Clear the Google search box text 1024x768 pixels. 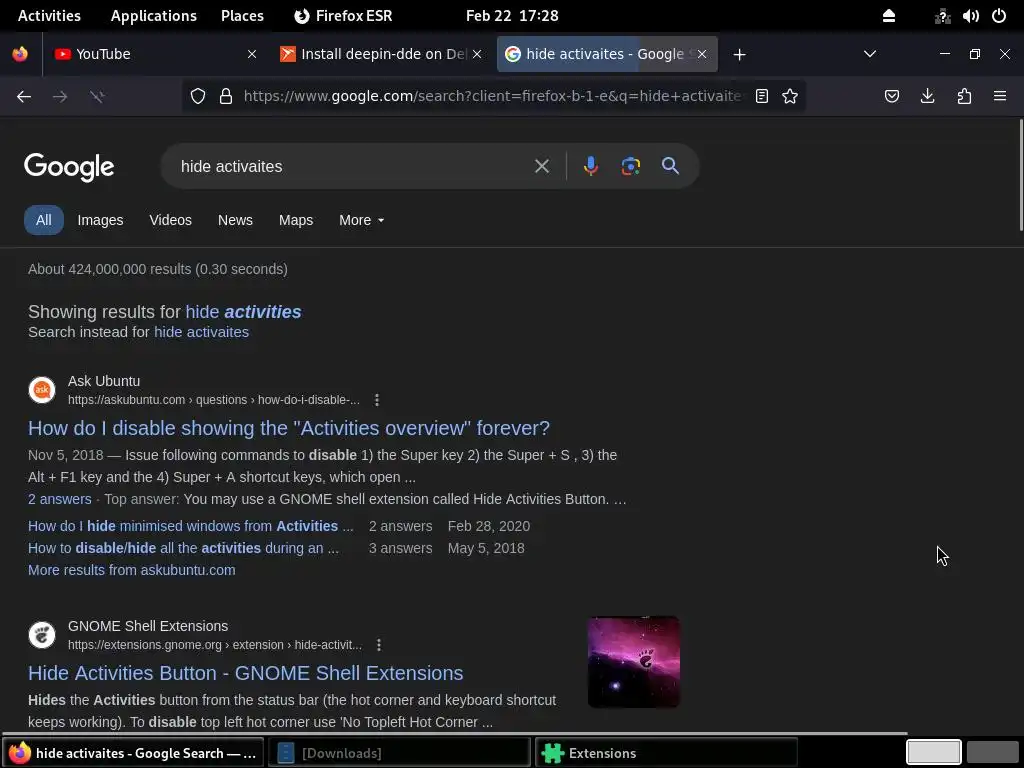[x=541, y=166]
